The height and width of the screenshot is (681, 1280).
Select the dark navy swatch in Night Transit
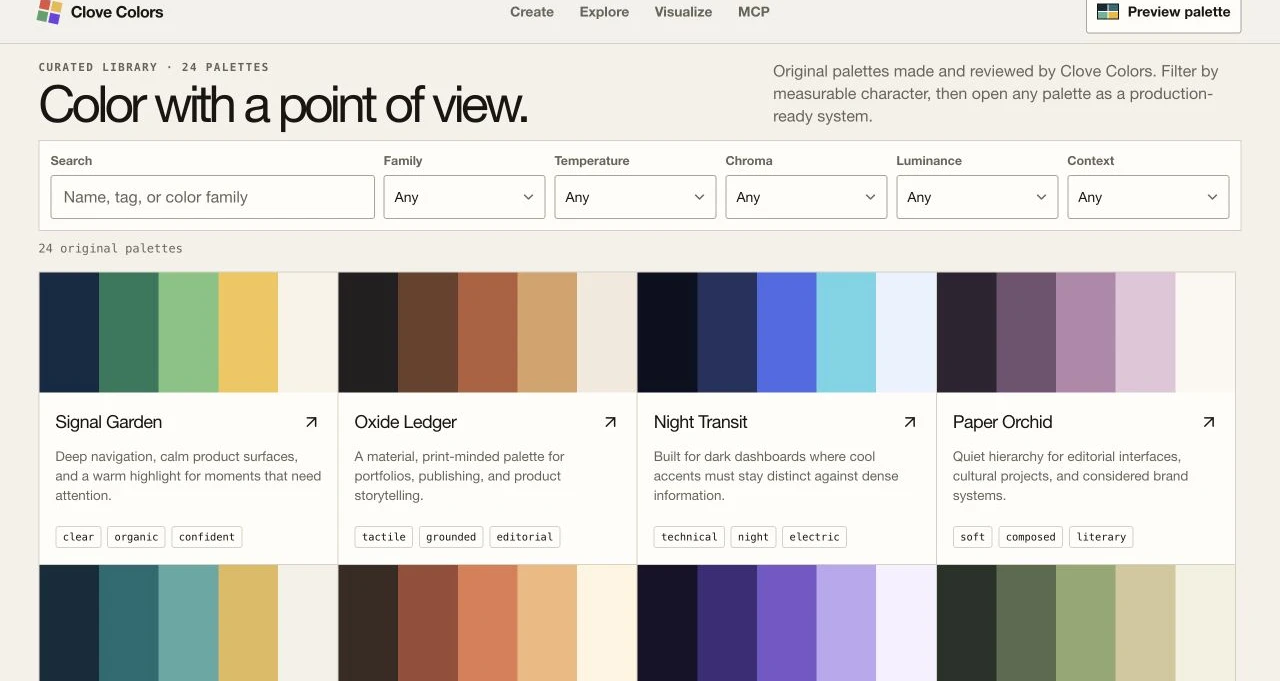click(x=728, y=332)
